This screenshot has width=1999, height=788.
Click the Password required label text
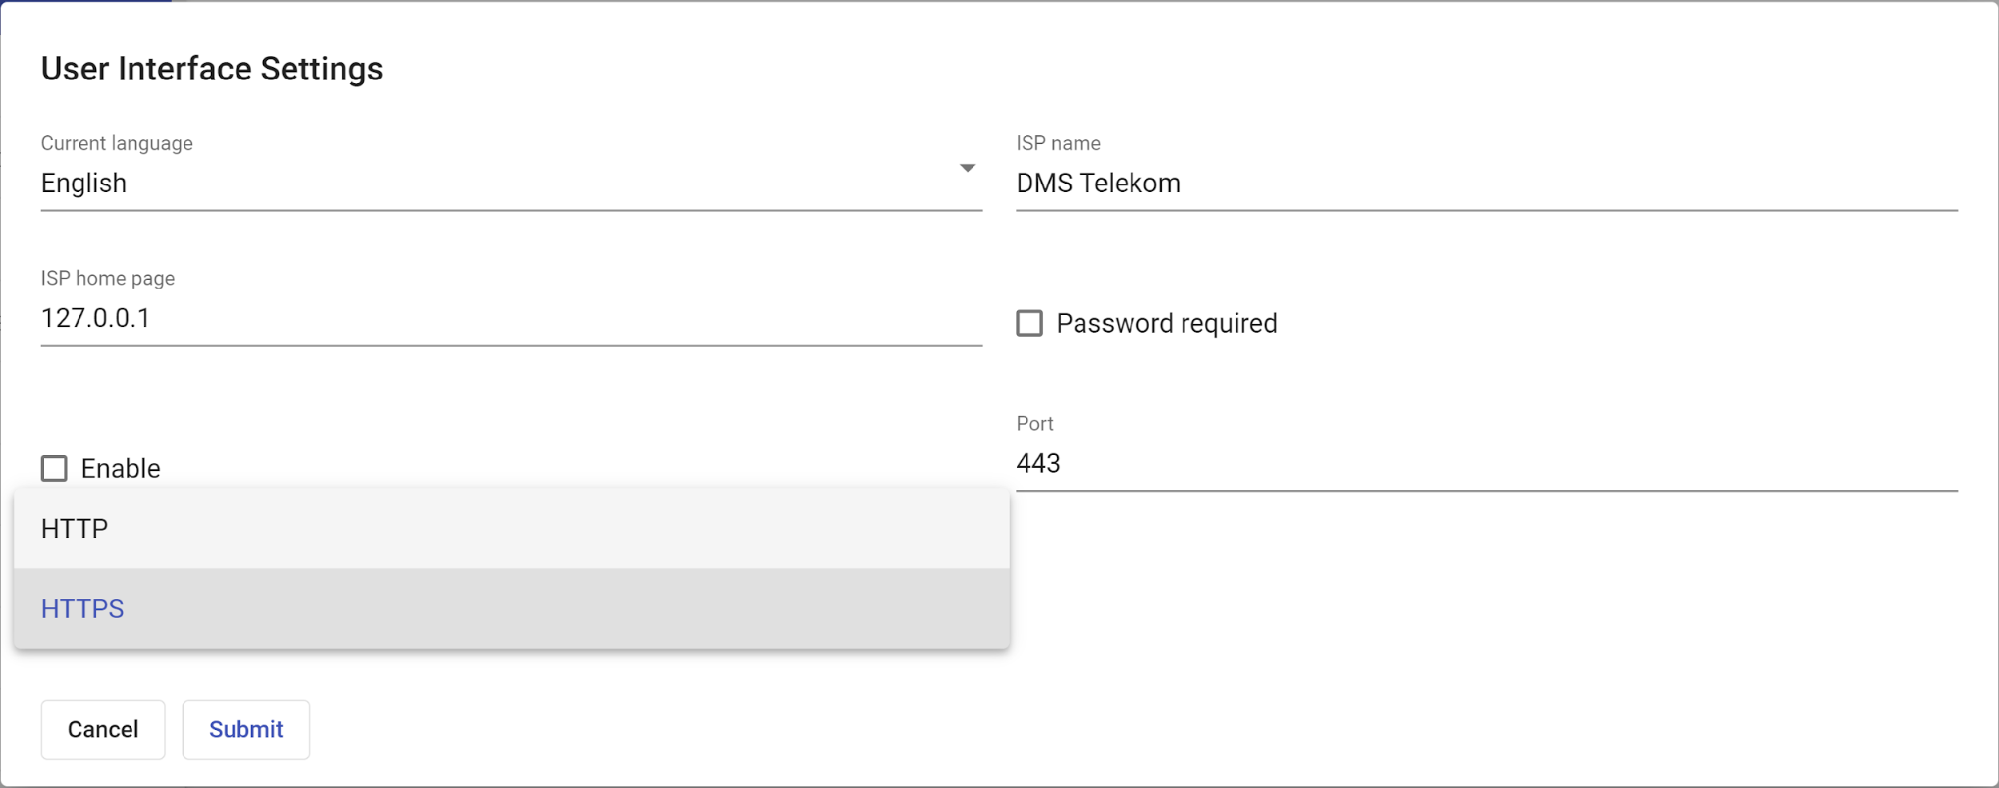pyautogui.click(x=1166, y=324)
